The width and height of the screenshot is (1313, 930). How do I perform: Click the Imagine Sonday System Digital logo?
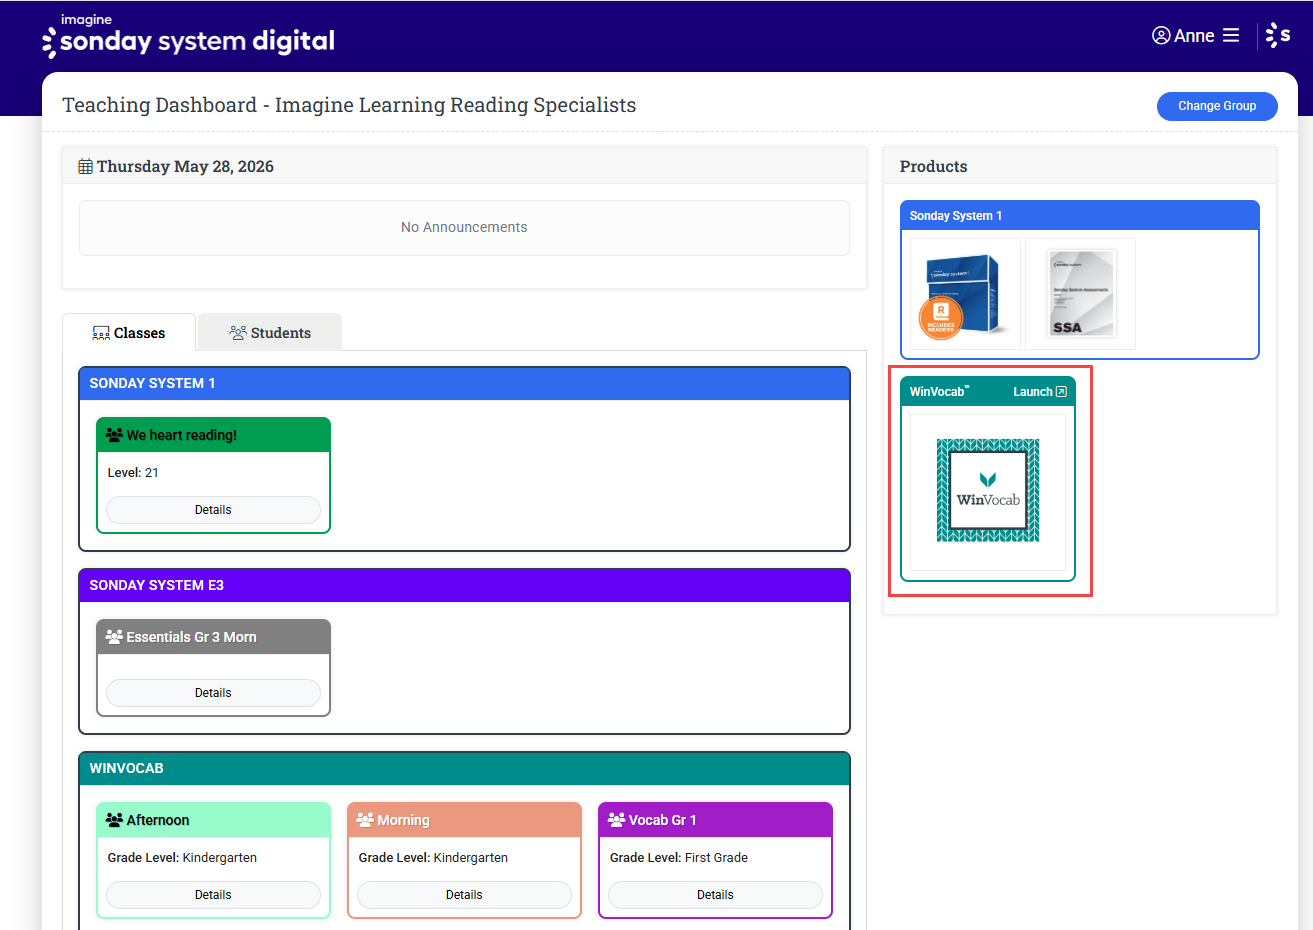(x=188, y=36)
